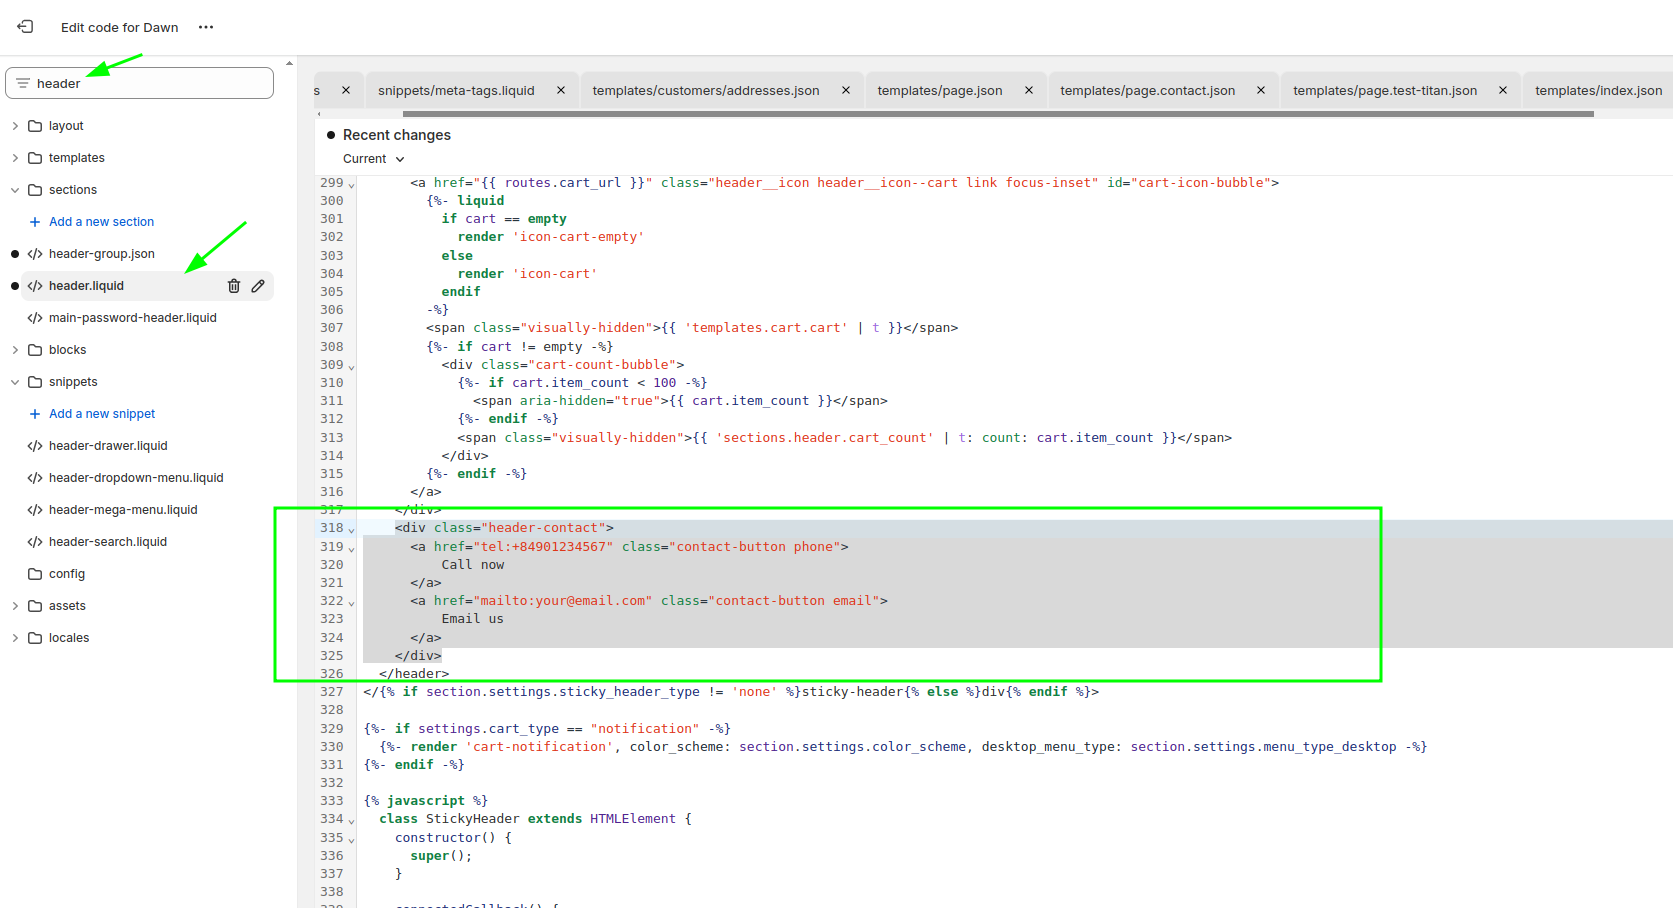This screenshot has height=908, width=1673.
Task: Rename header.liquid using the pencil icon
Action: (x=258, y=286)
